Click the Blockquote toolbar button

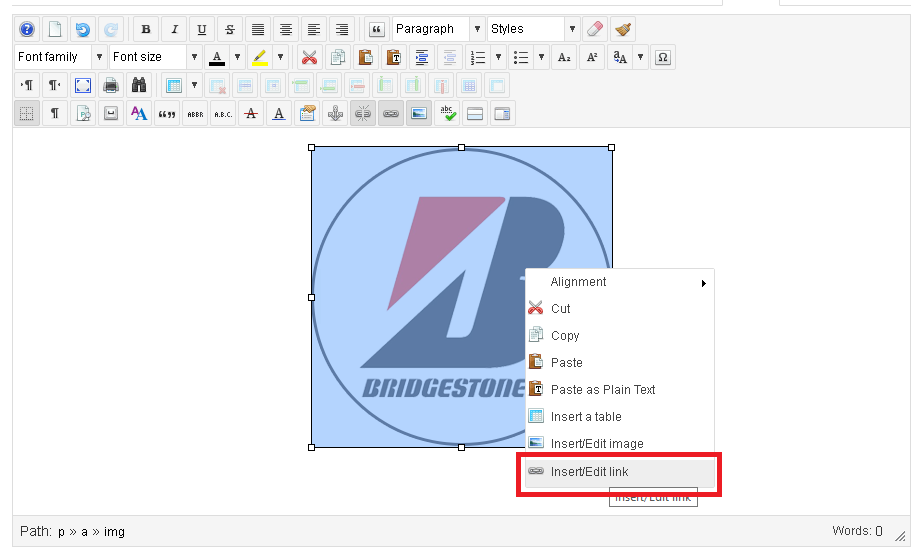(377, 29)
